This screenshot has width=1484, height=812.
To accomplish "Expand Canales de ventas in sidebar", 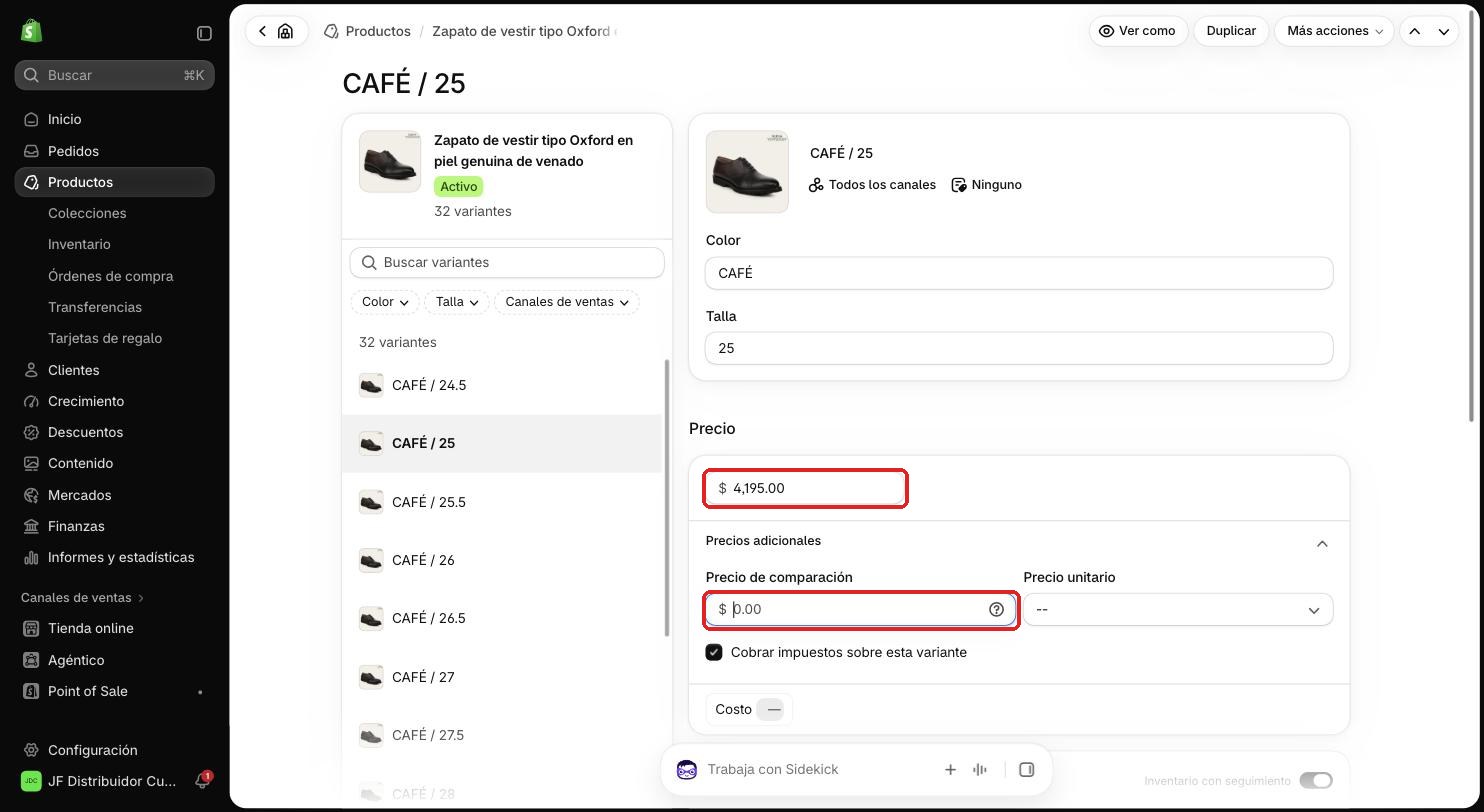I will click(x=83, y=597).
